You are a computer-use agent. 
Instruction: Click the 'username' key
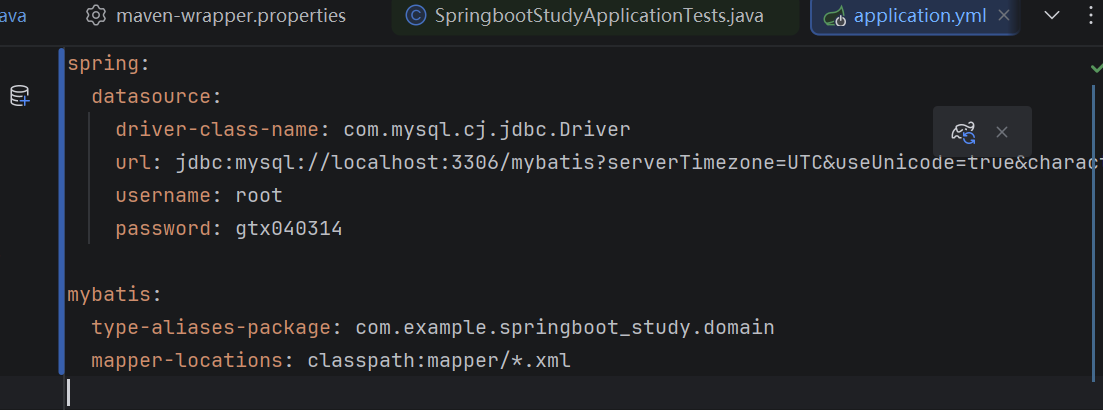163,196
